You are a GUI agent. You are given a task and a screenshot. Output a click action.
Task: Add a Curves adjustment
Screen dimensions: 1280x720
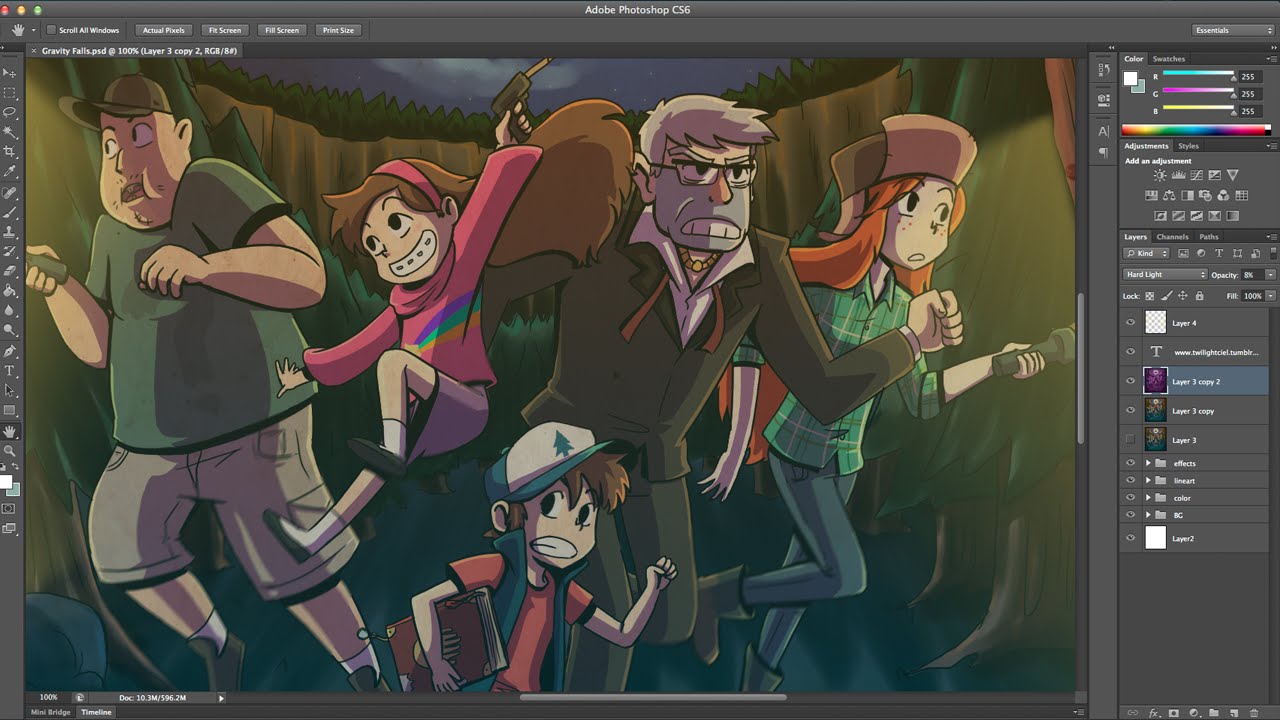click(x=1196, y=176)
